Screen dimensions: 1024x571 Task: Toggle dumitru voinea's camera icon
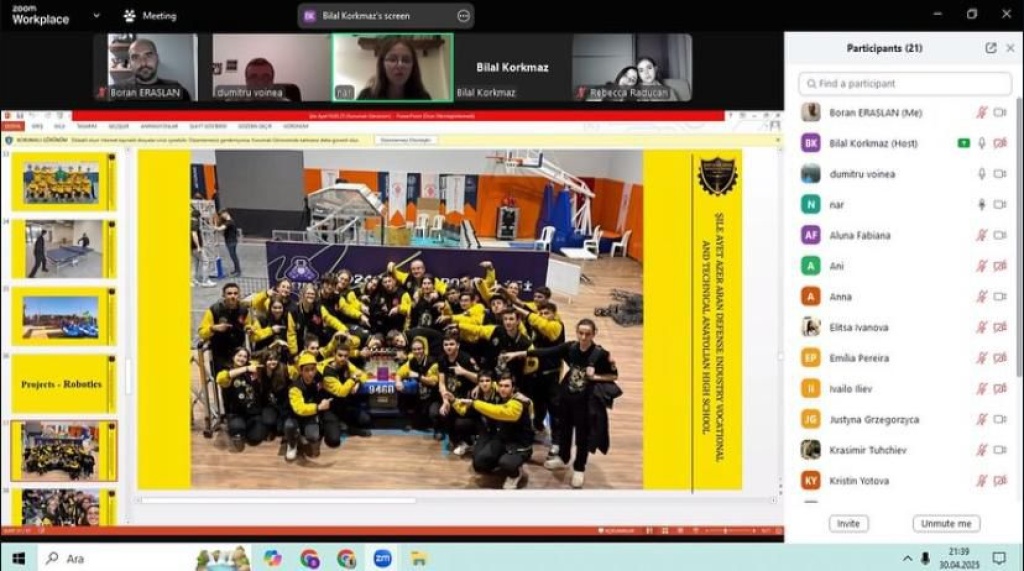(x=999, y=174)
